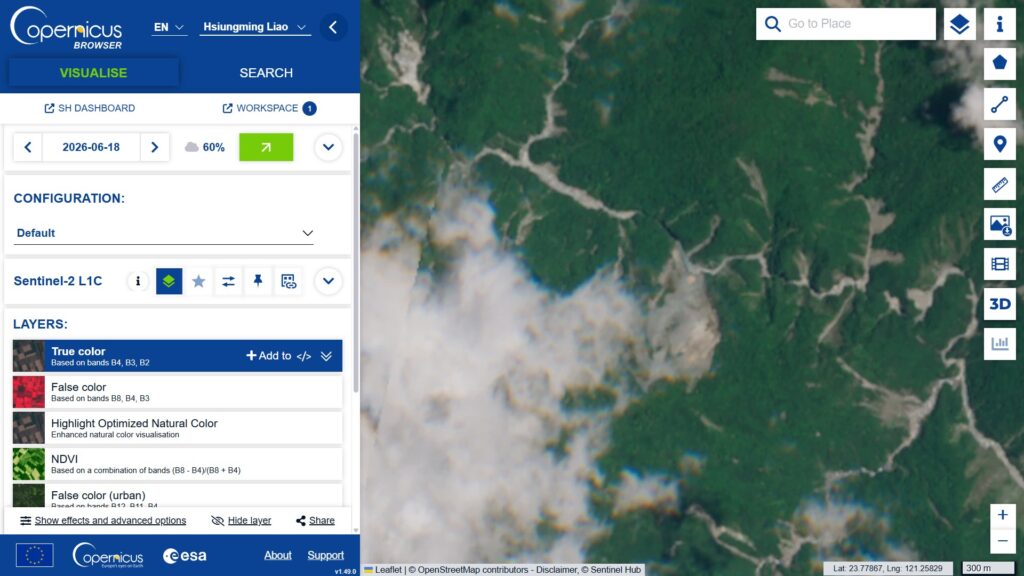
Task: Zoom in the map
Action: click(1002, 515)
